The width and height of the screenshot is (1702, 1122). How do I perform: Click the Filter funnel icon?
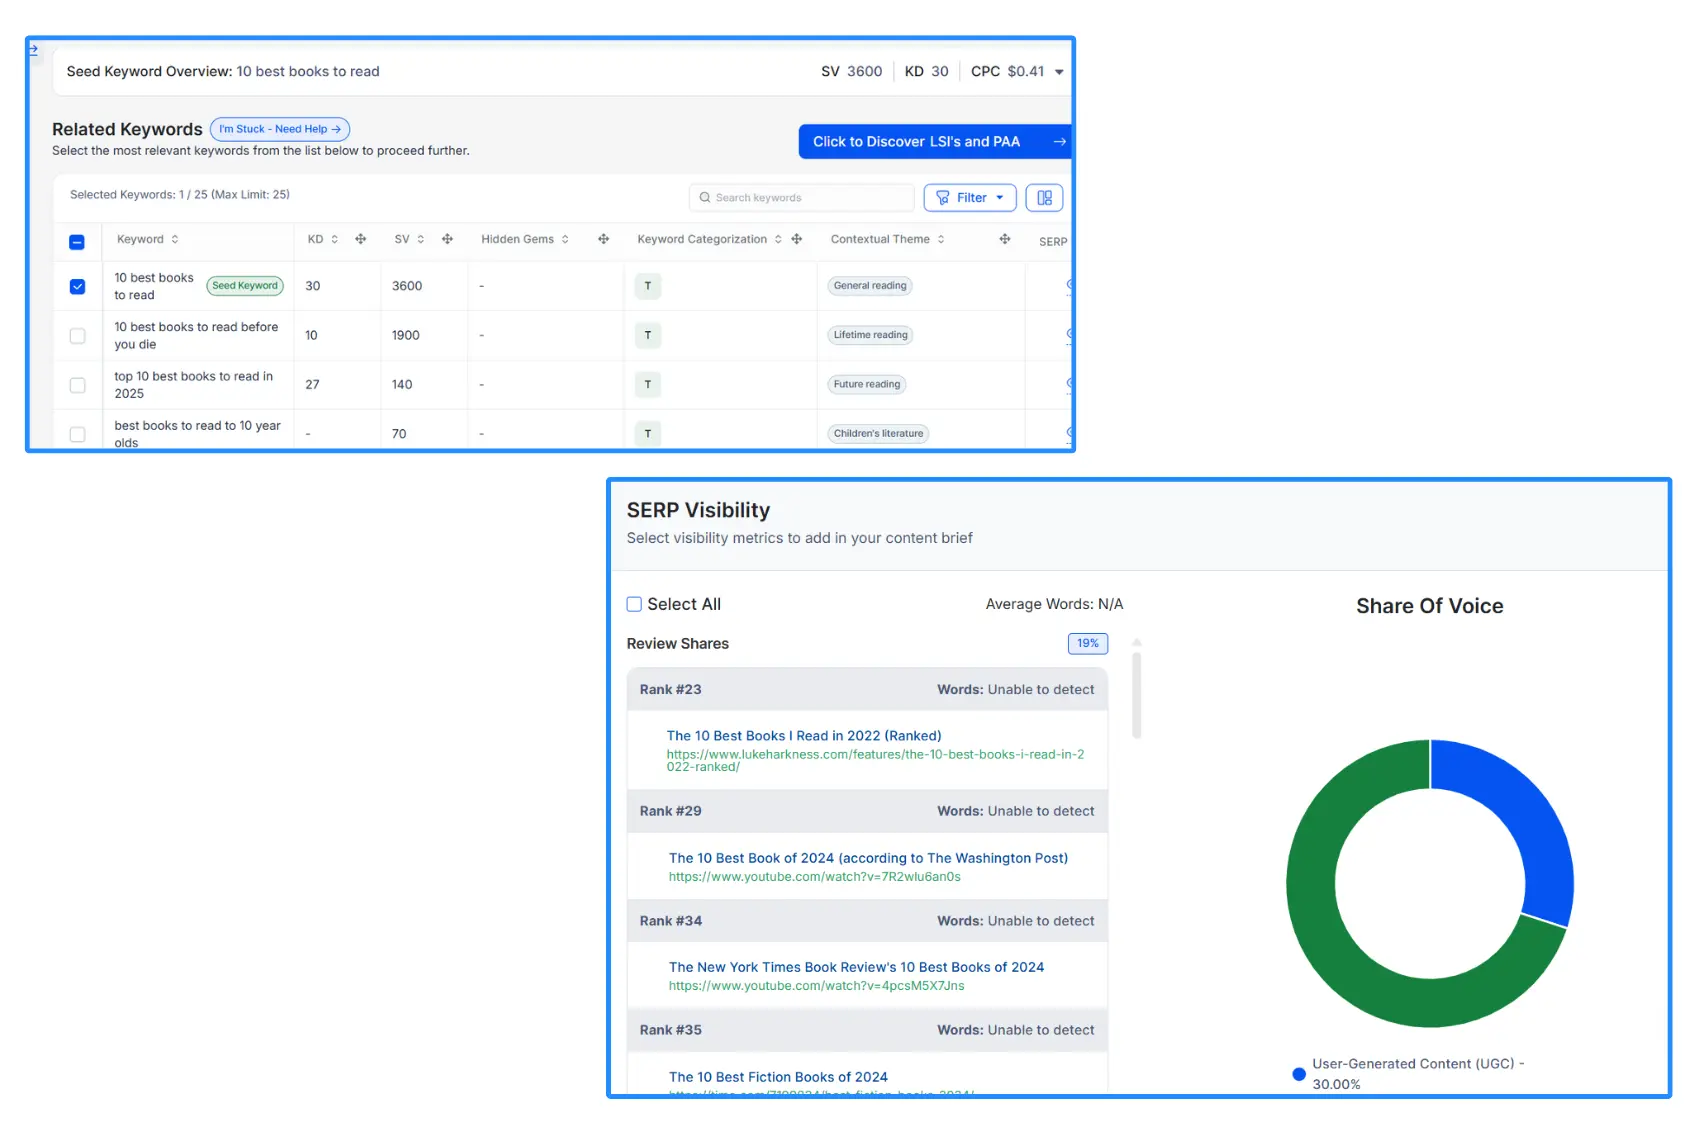(x=945, y=198)
